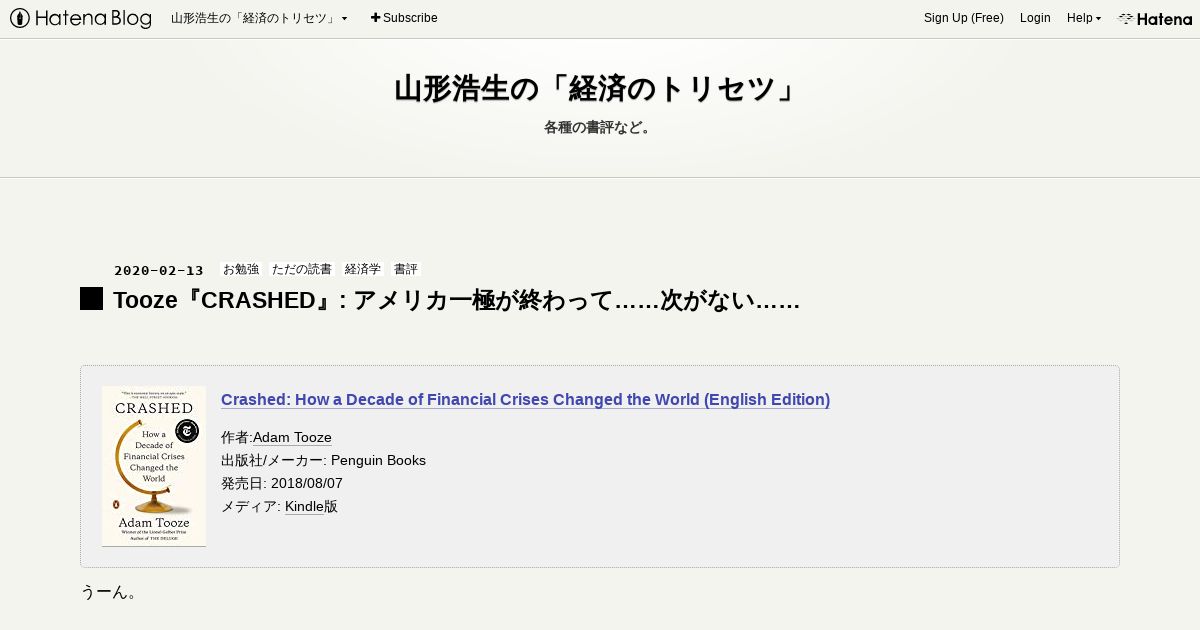Open author Adam Tooze link
This screenshot has height=630, width=1200.
point(292,437)
